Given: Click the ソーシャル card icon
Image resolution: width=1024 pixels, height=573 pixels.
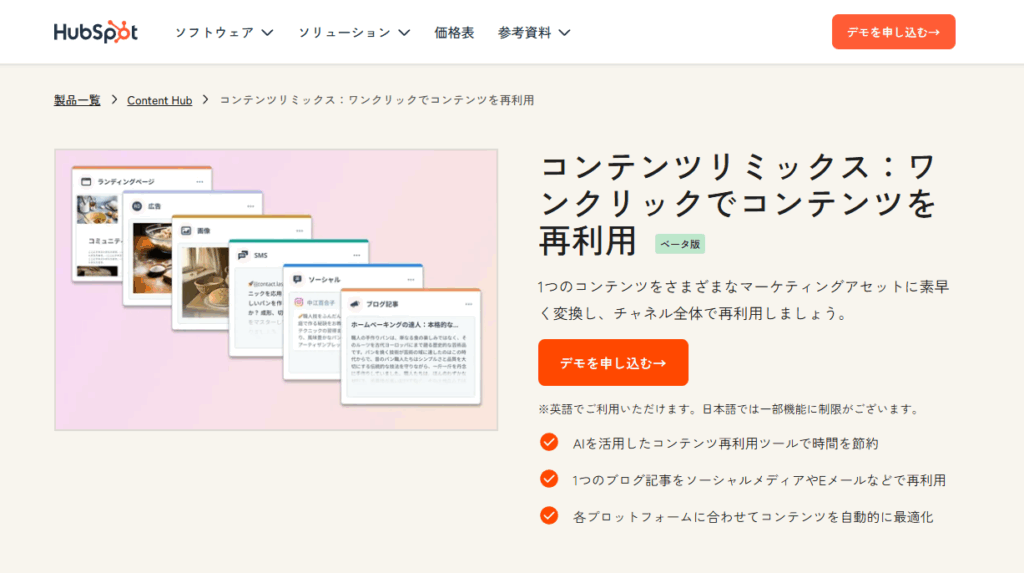Looking at the screenshot, I should pyautogui.click(x=297, y=279).
